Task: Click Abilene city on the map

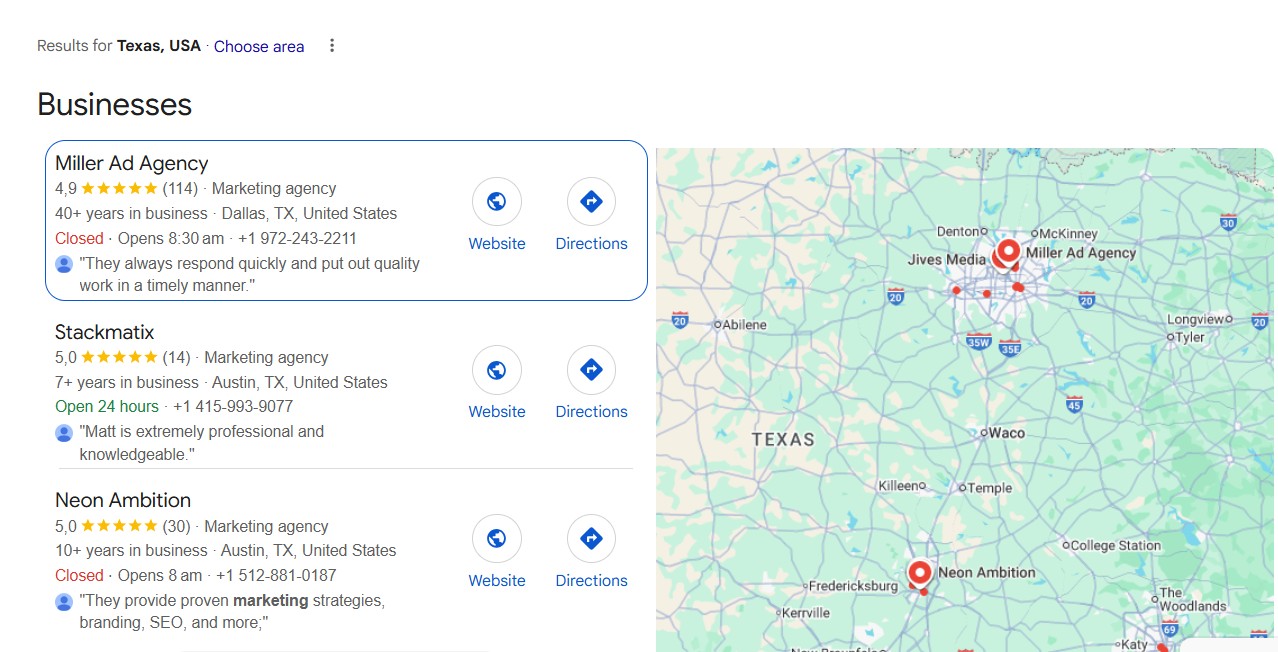Action: 740,324
